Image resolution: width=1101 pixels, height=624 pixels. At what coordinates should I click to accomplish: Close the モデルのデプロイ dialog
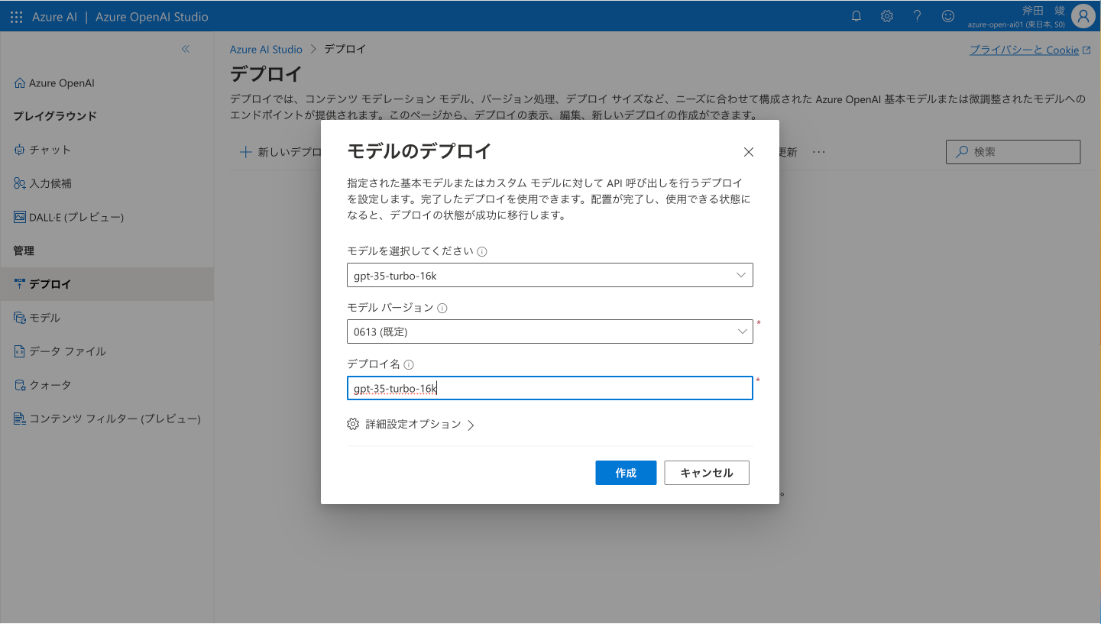click(x=749, y=152)
